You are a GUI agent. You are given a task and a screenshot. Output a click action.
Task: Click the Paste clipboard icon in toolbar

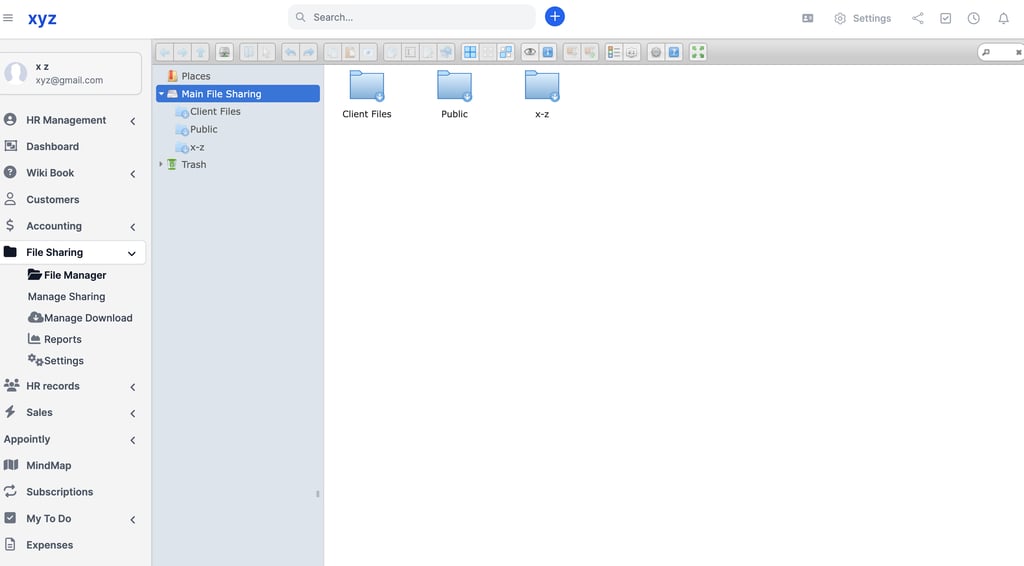click(x=350, y=52)
